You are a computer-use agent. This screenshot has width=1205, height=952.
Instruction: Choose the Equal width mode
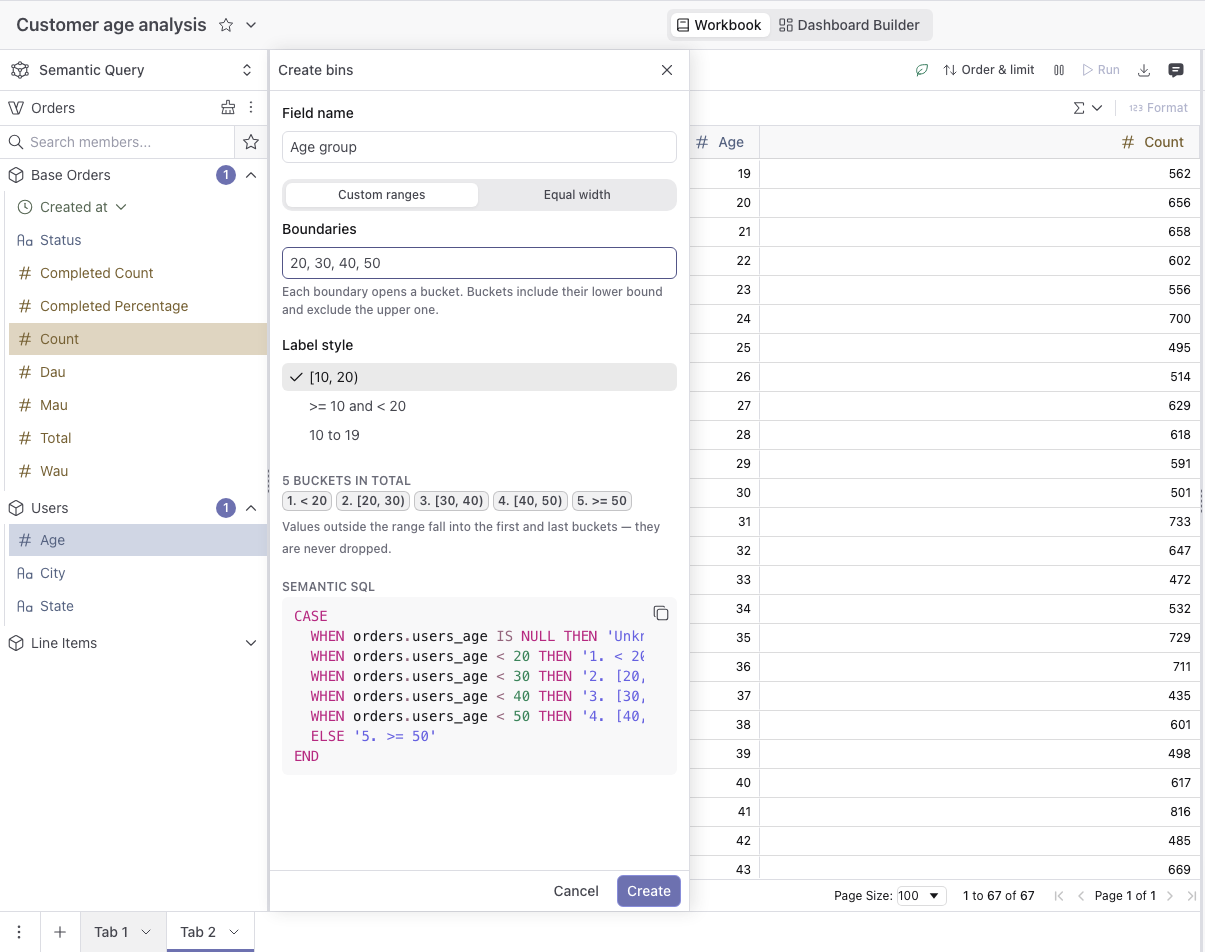[x=577, y=195]
